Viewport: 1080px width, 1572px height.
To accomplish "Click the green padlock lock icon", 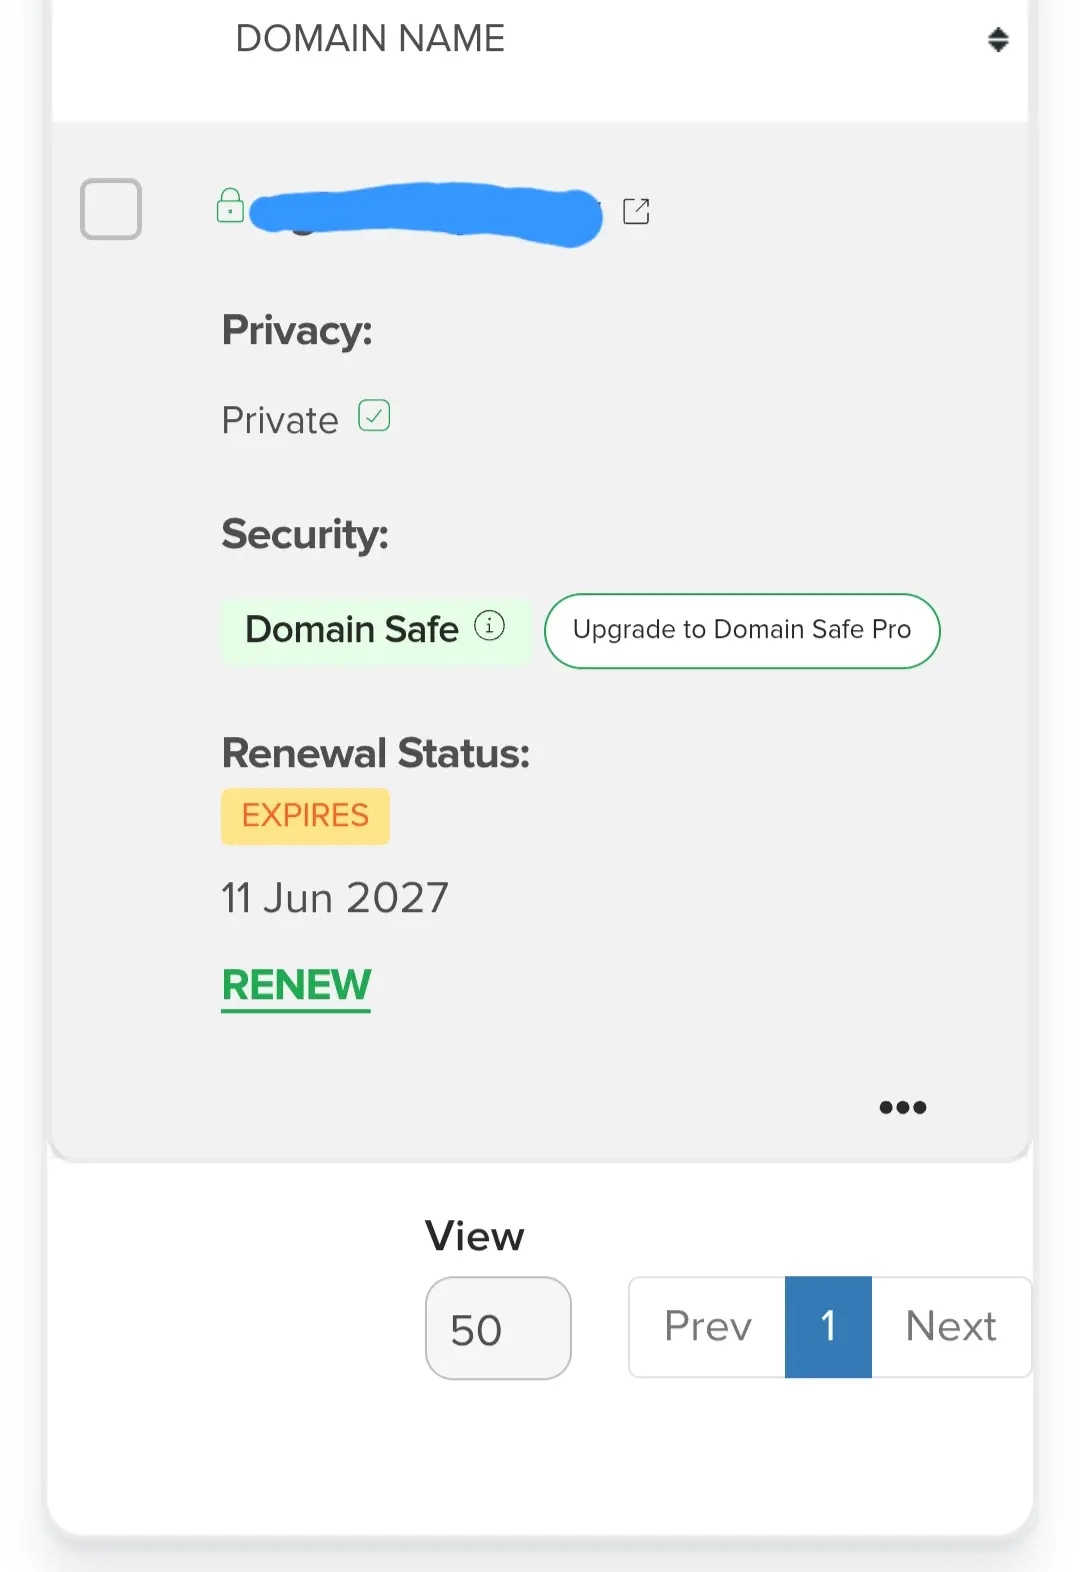I will click(x=230, y=206).
